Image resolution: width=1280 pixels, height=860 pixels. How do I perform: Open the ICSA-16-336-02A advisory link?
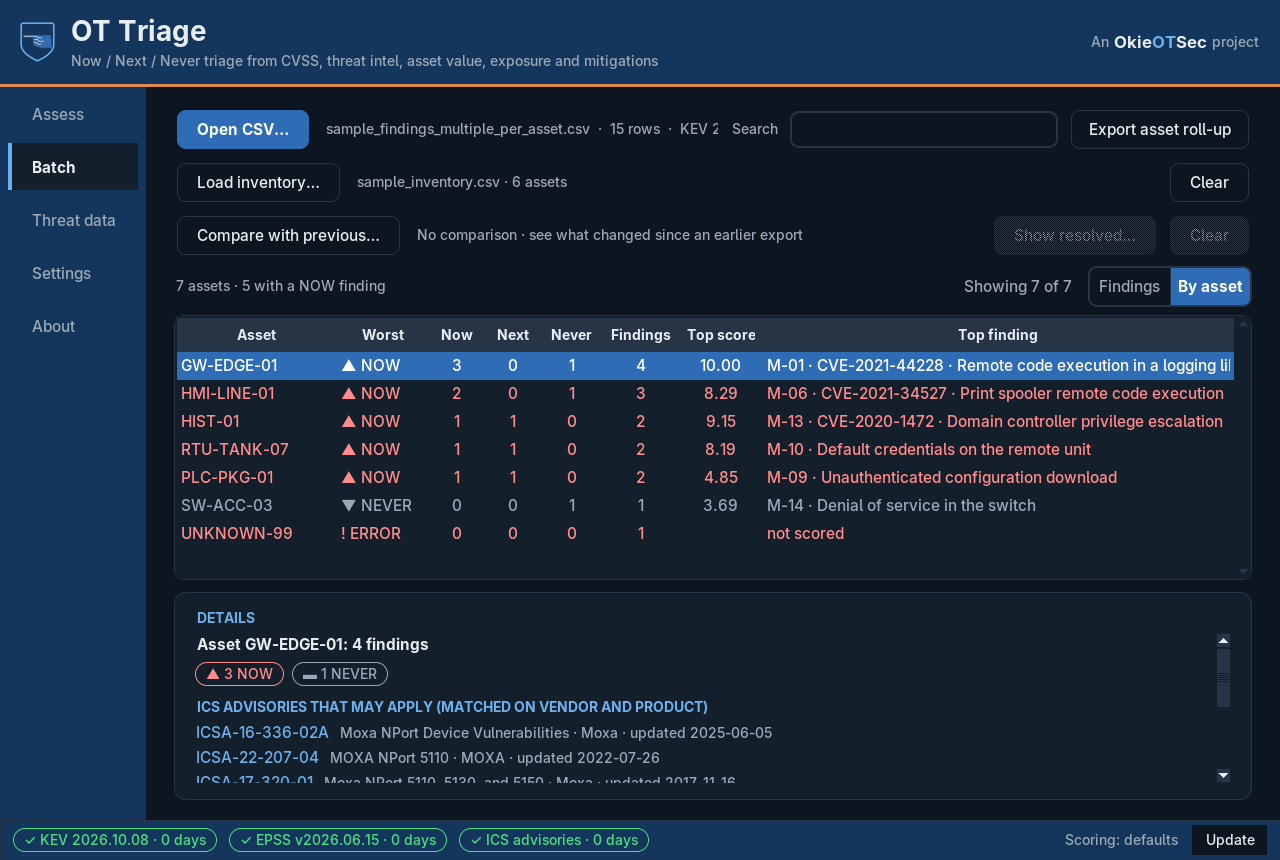[x=262, y=732]
